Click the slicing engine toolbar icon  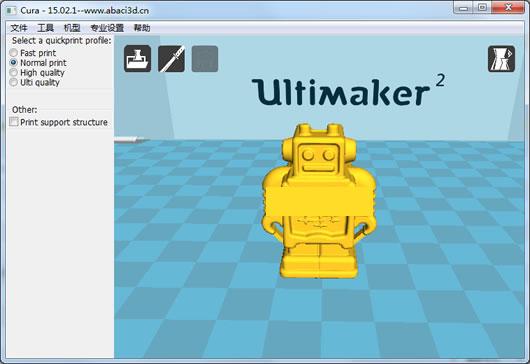click(x=171, y=58)
